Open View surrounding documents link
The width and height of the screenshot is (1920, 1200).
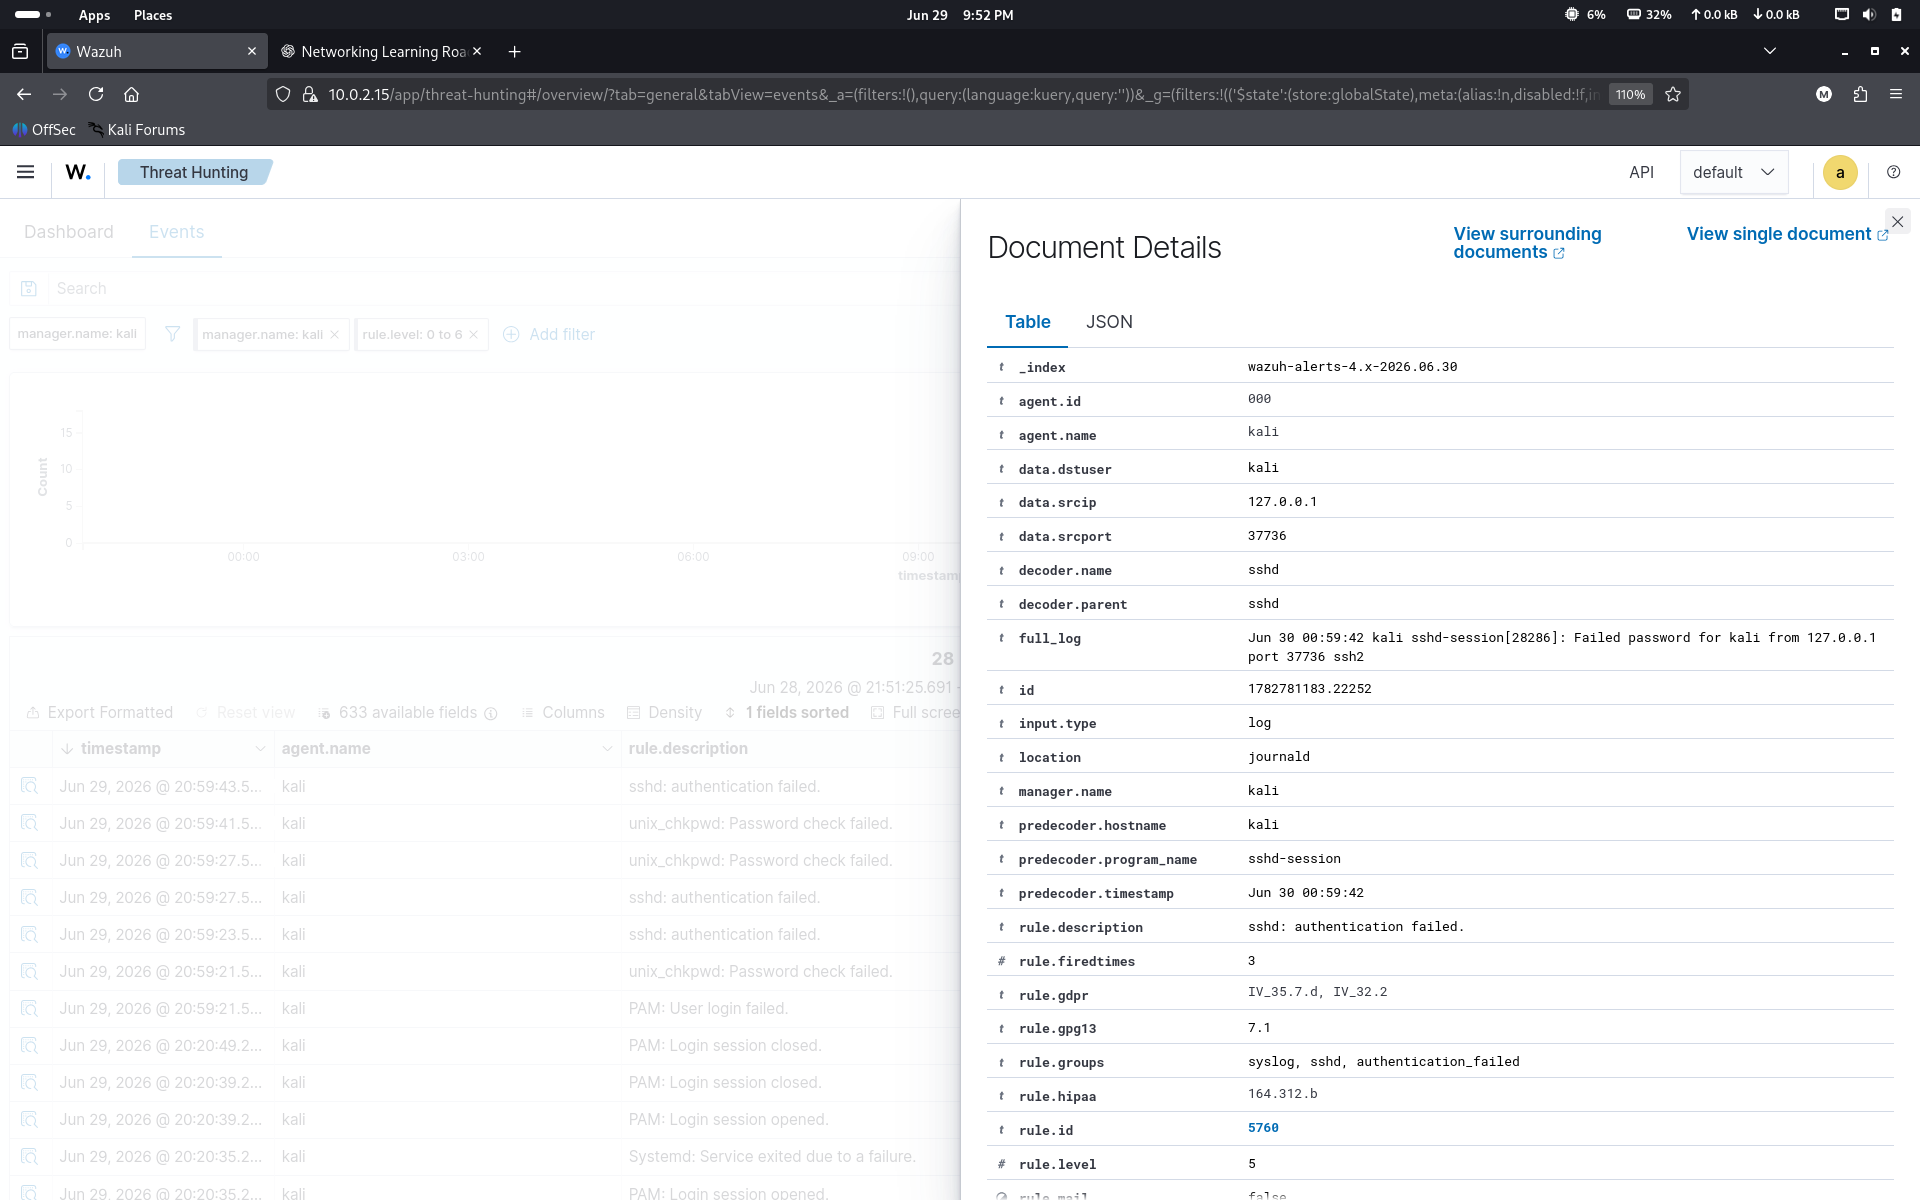[1526, 243]
